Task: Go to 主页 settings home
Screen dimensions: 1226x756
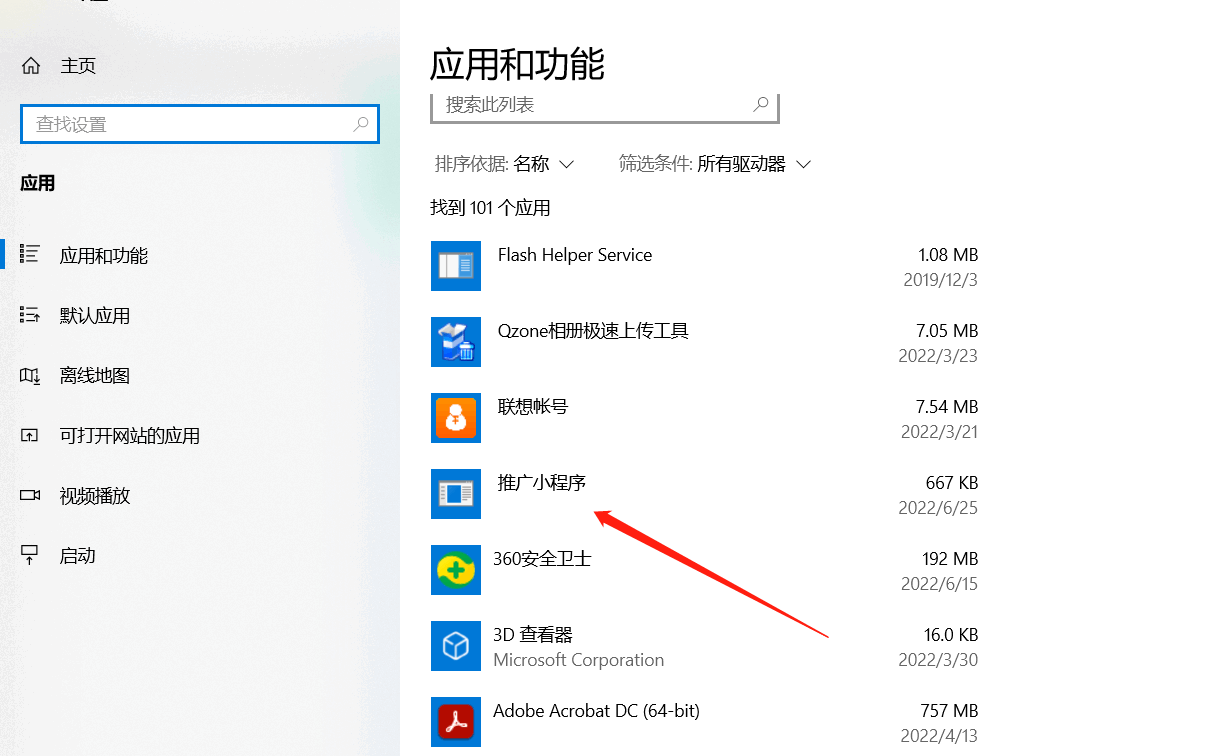Action: [x=78, y=66]
